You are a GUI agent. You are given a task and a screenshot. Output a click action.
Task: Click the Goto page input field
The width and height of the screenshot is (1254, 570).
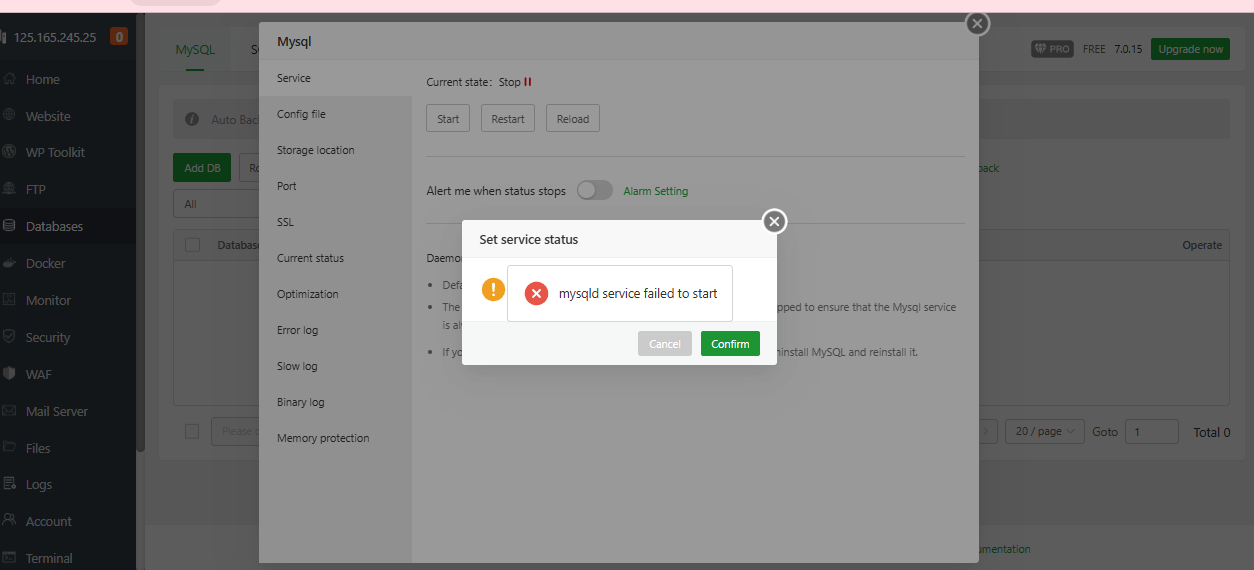[x=1152, y=431]
